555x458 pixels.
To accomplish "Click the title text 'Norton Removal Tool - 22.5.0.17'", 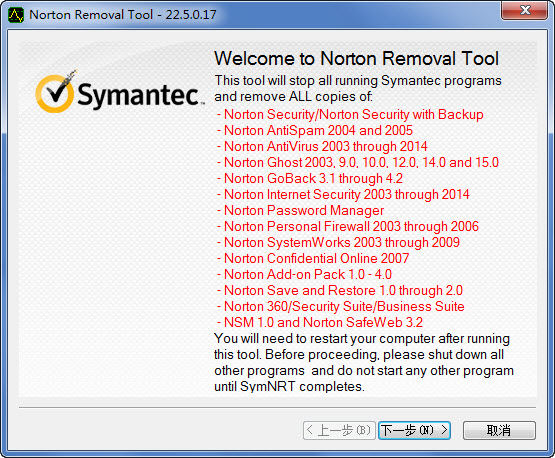I will 122,15.
